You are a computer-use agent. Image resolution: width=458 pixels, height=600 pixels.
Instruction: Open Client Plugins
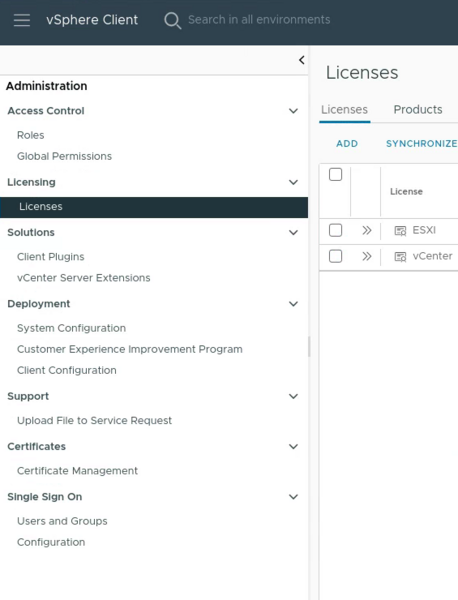pyautogui.click(x=51, y=257)
